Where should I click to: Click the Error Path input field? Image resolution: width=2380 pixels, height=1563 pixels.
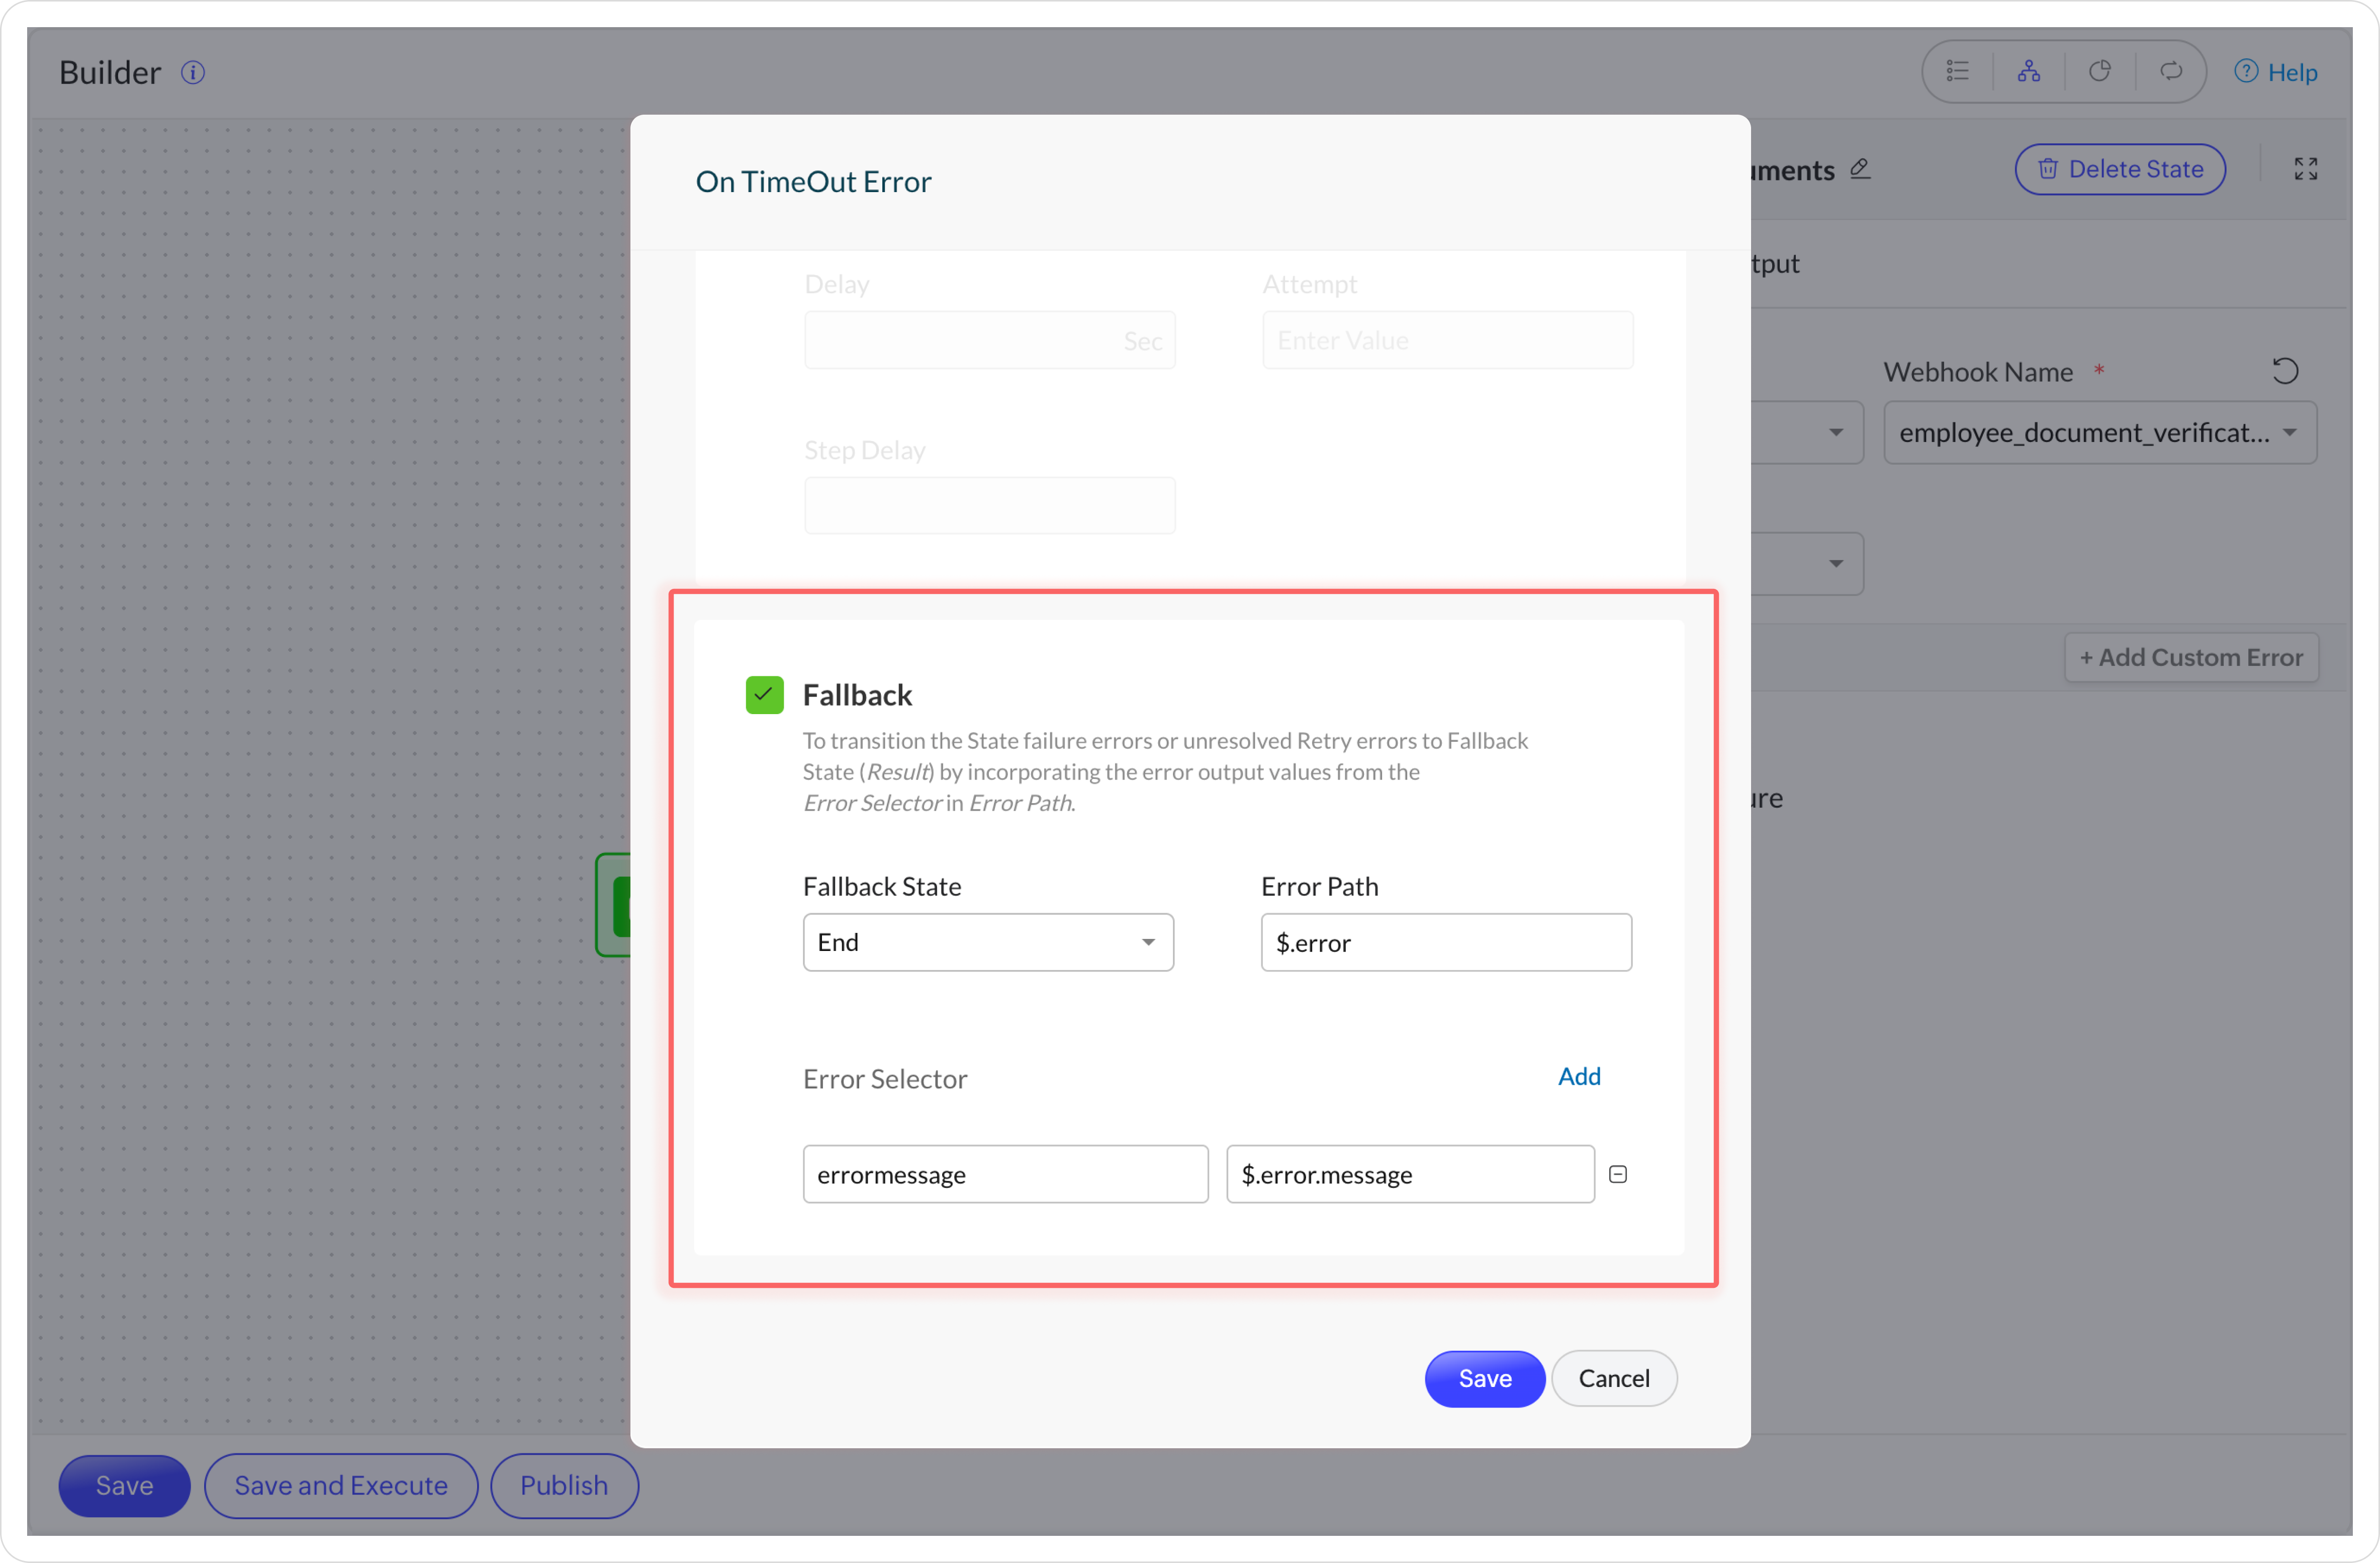(1445, 942)
